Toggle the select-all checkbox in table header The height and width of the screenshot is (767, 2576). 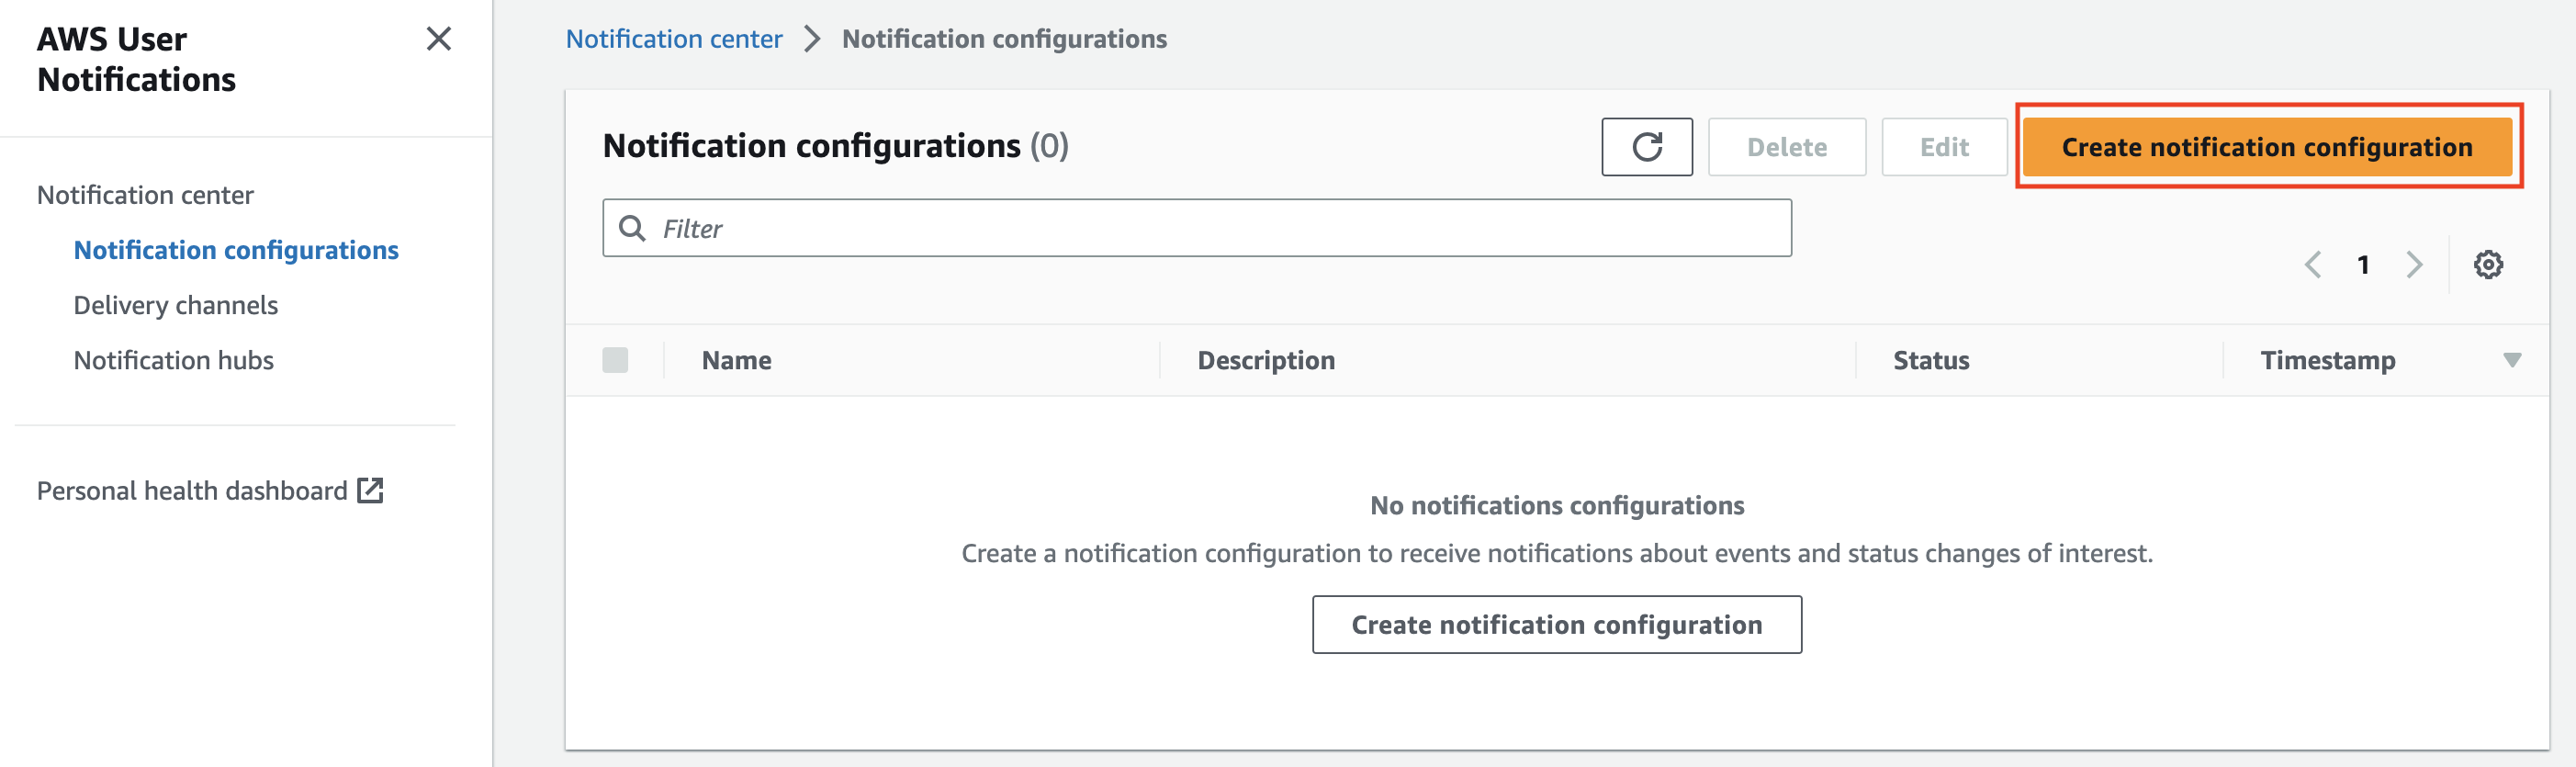[x=615, y=360]
